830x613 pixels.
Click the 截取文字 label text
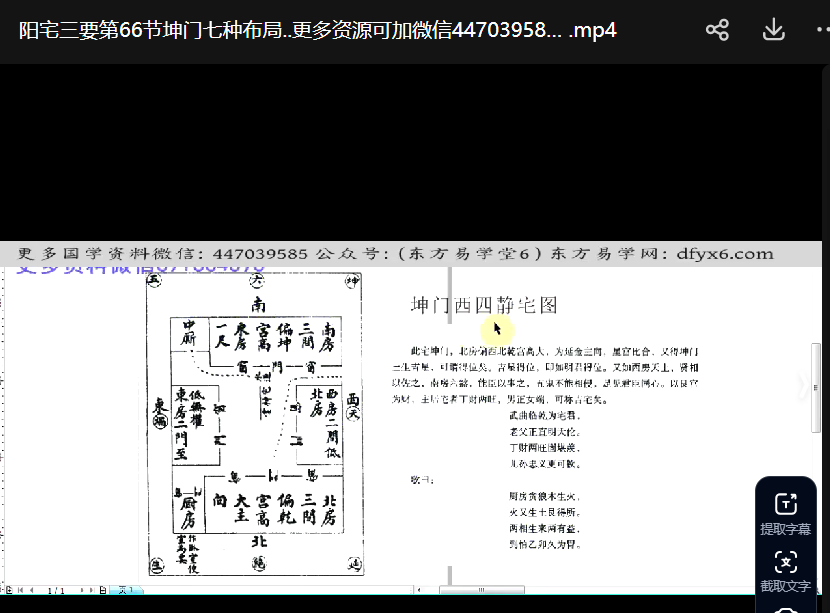[786, 586]
